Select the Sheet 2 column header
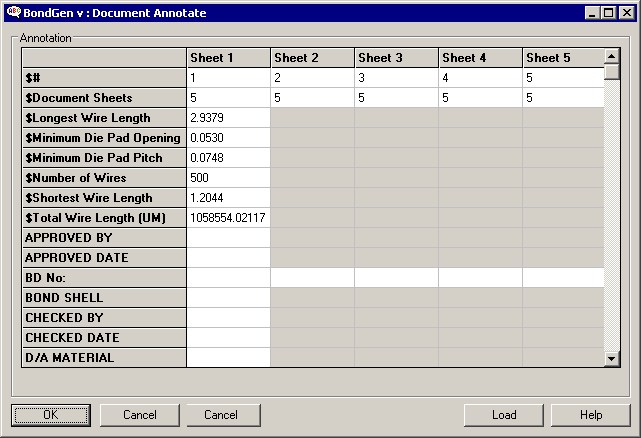The width and height of the screenshot is (641, 438). point(312,58)
